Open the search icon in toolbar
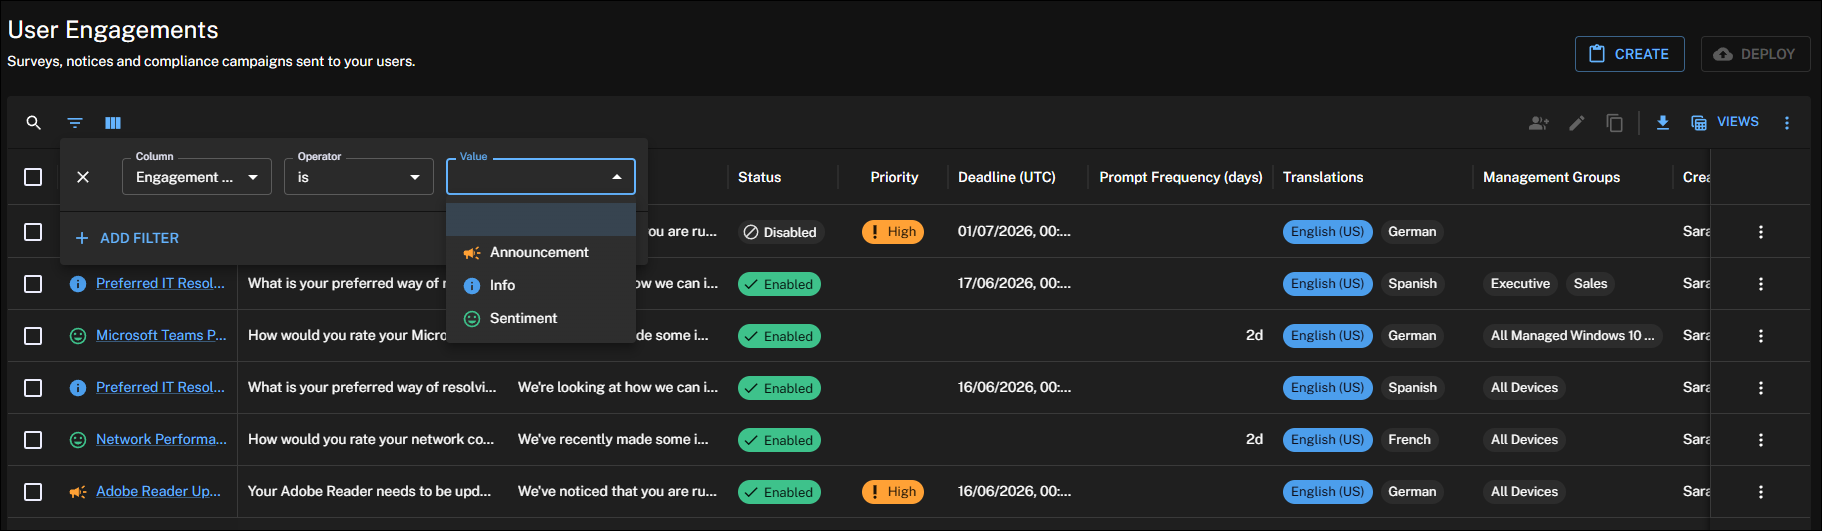 point(33,123)
